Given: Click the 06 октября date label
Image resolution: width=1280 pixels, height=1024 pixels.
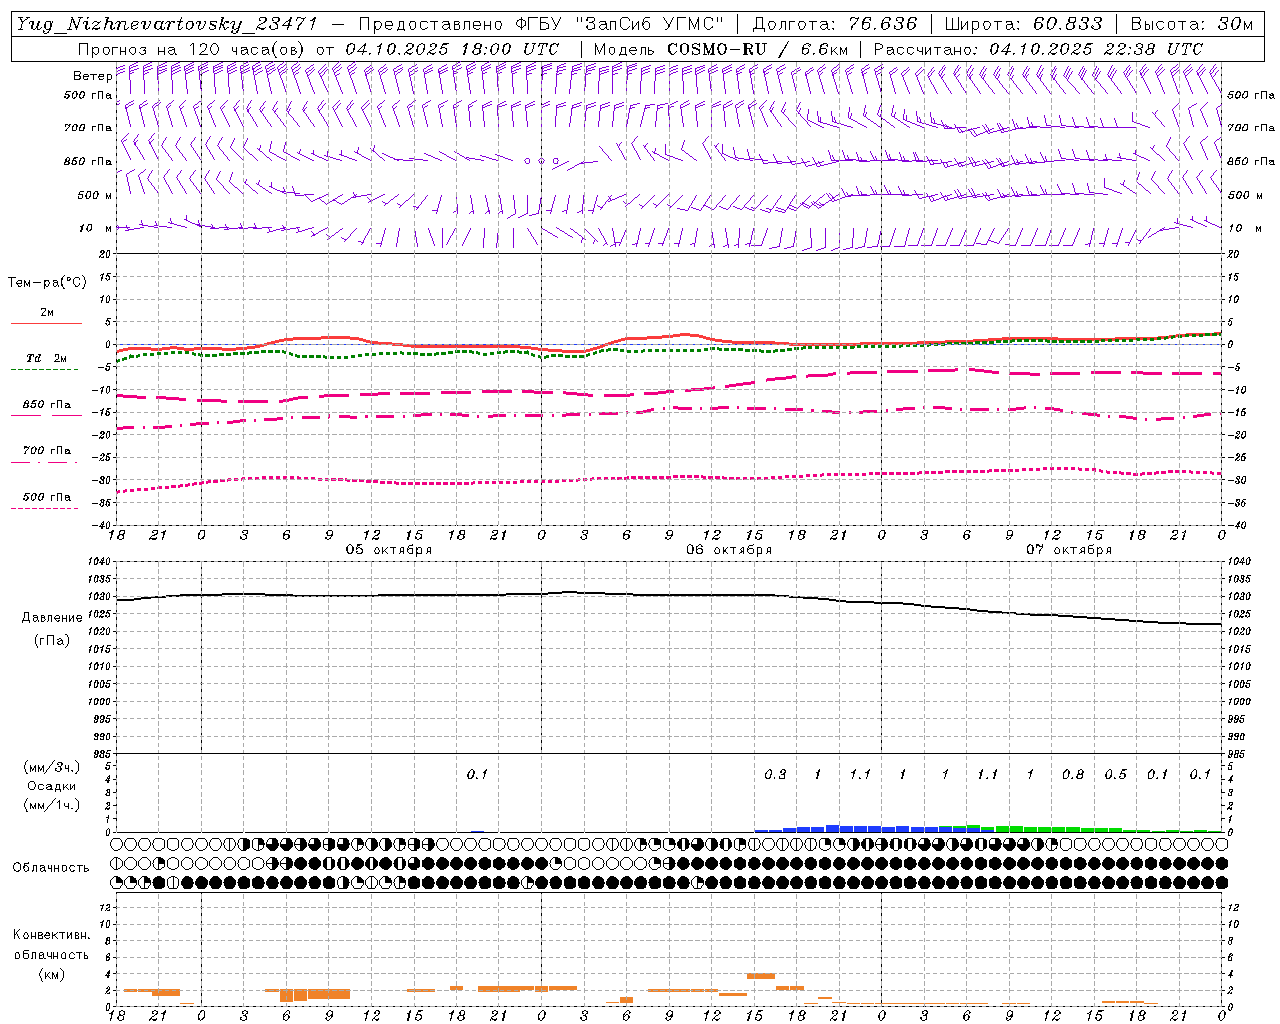Looking at the screenshot, I should (x=729, y=550).
